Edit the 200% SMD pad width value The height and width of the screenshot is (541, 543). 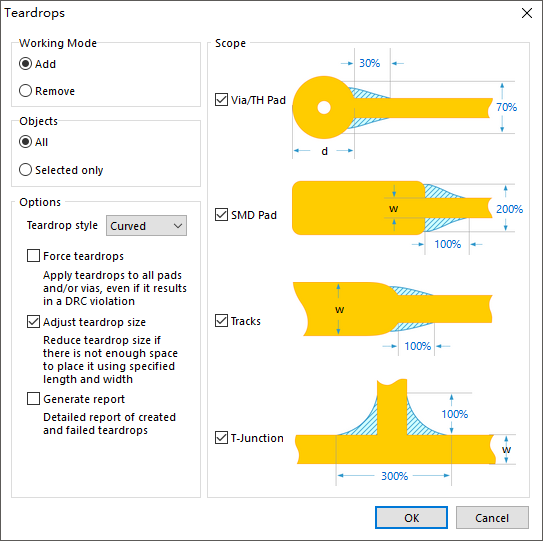click(509, 209)
